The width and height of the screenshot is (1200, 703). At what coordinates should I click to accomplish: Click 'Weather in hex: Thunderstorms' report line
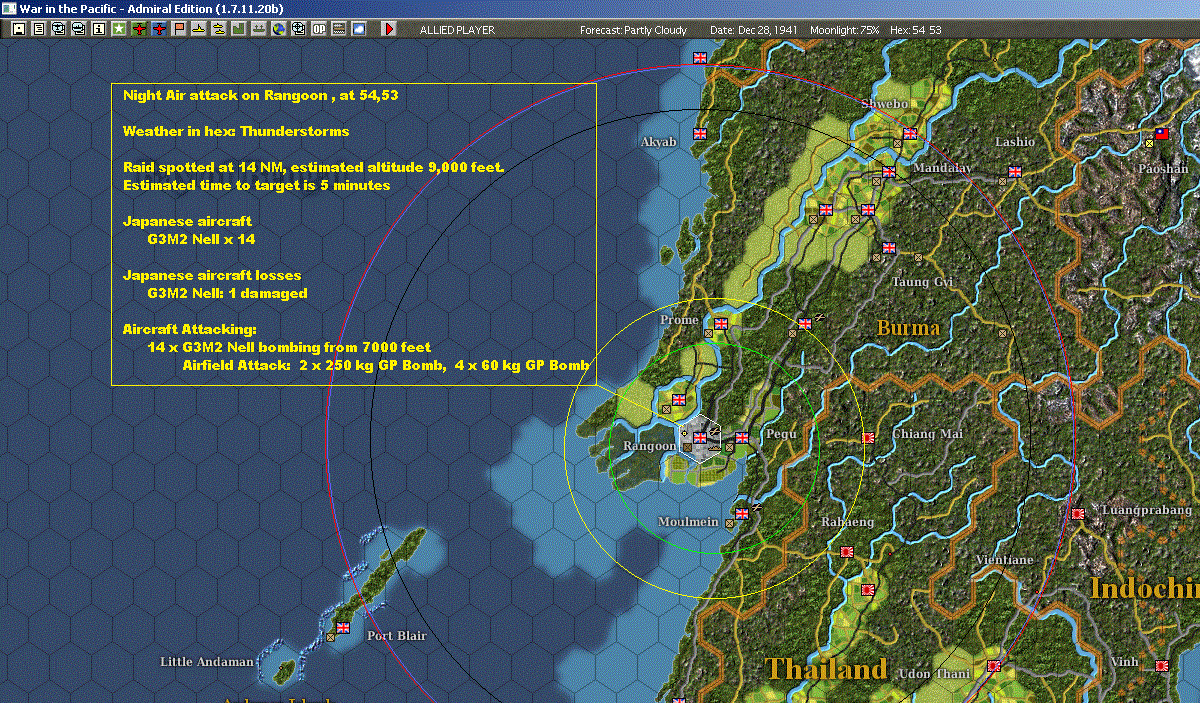tap(236, 131)
